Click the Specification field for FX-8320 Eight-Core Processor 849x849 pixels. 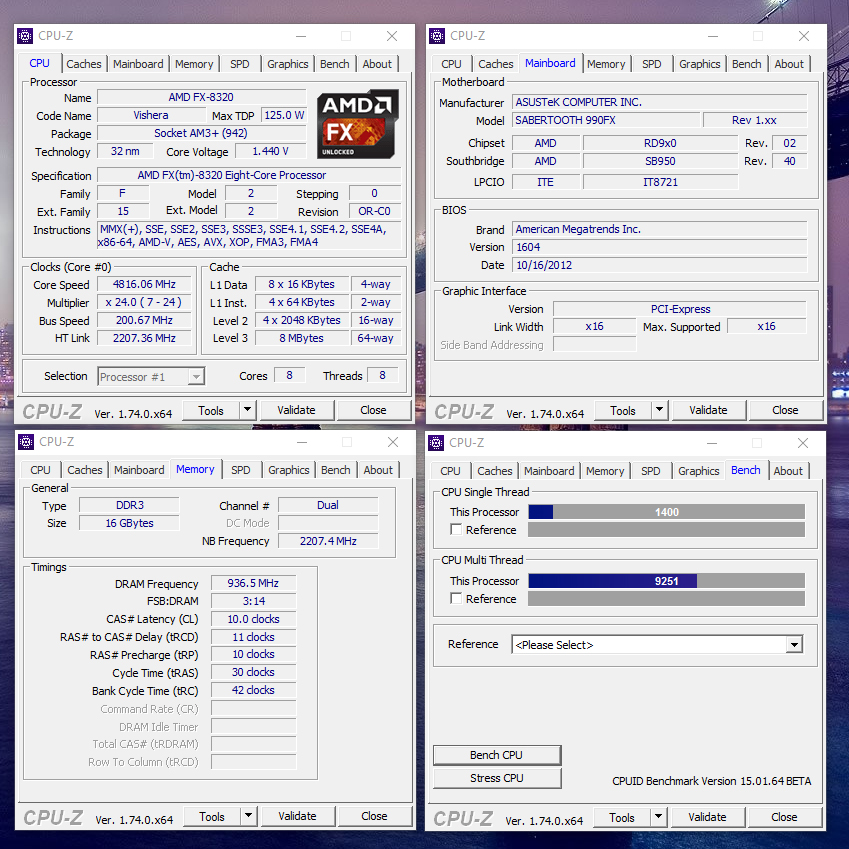[250, 175]
